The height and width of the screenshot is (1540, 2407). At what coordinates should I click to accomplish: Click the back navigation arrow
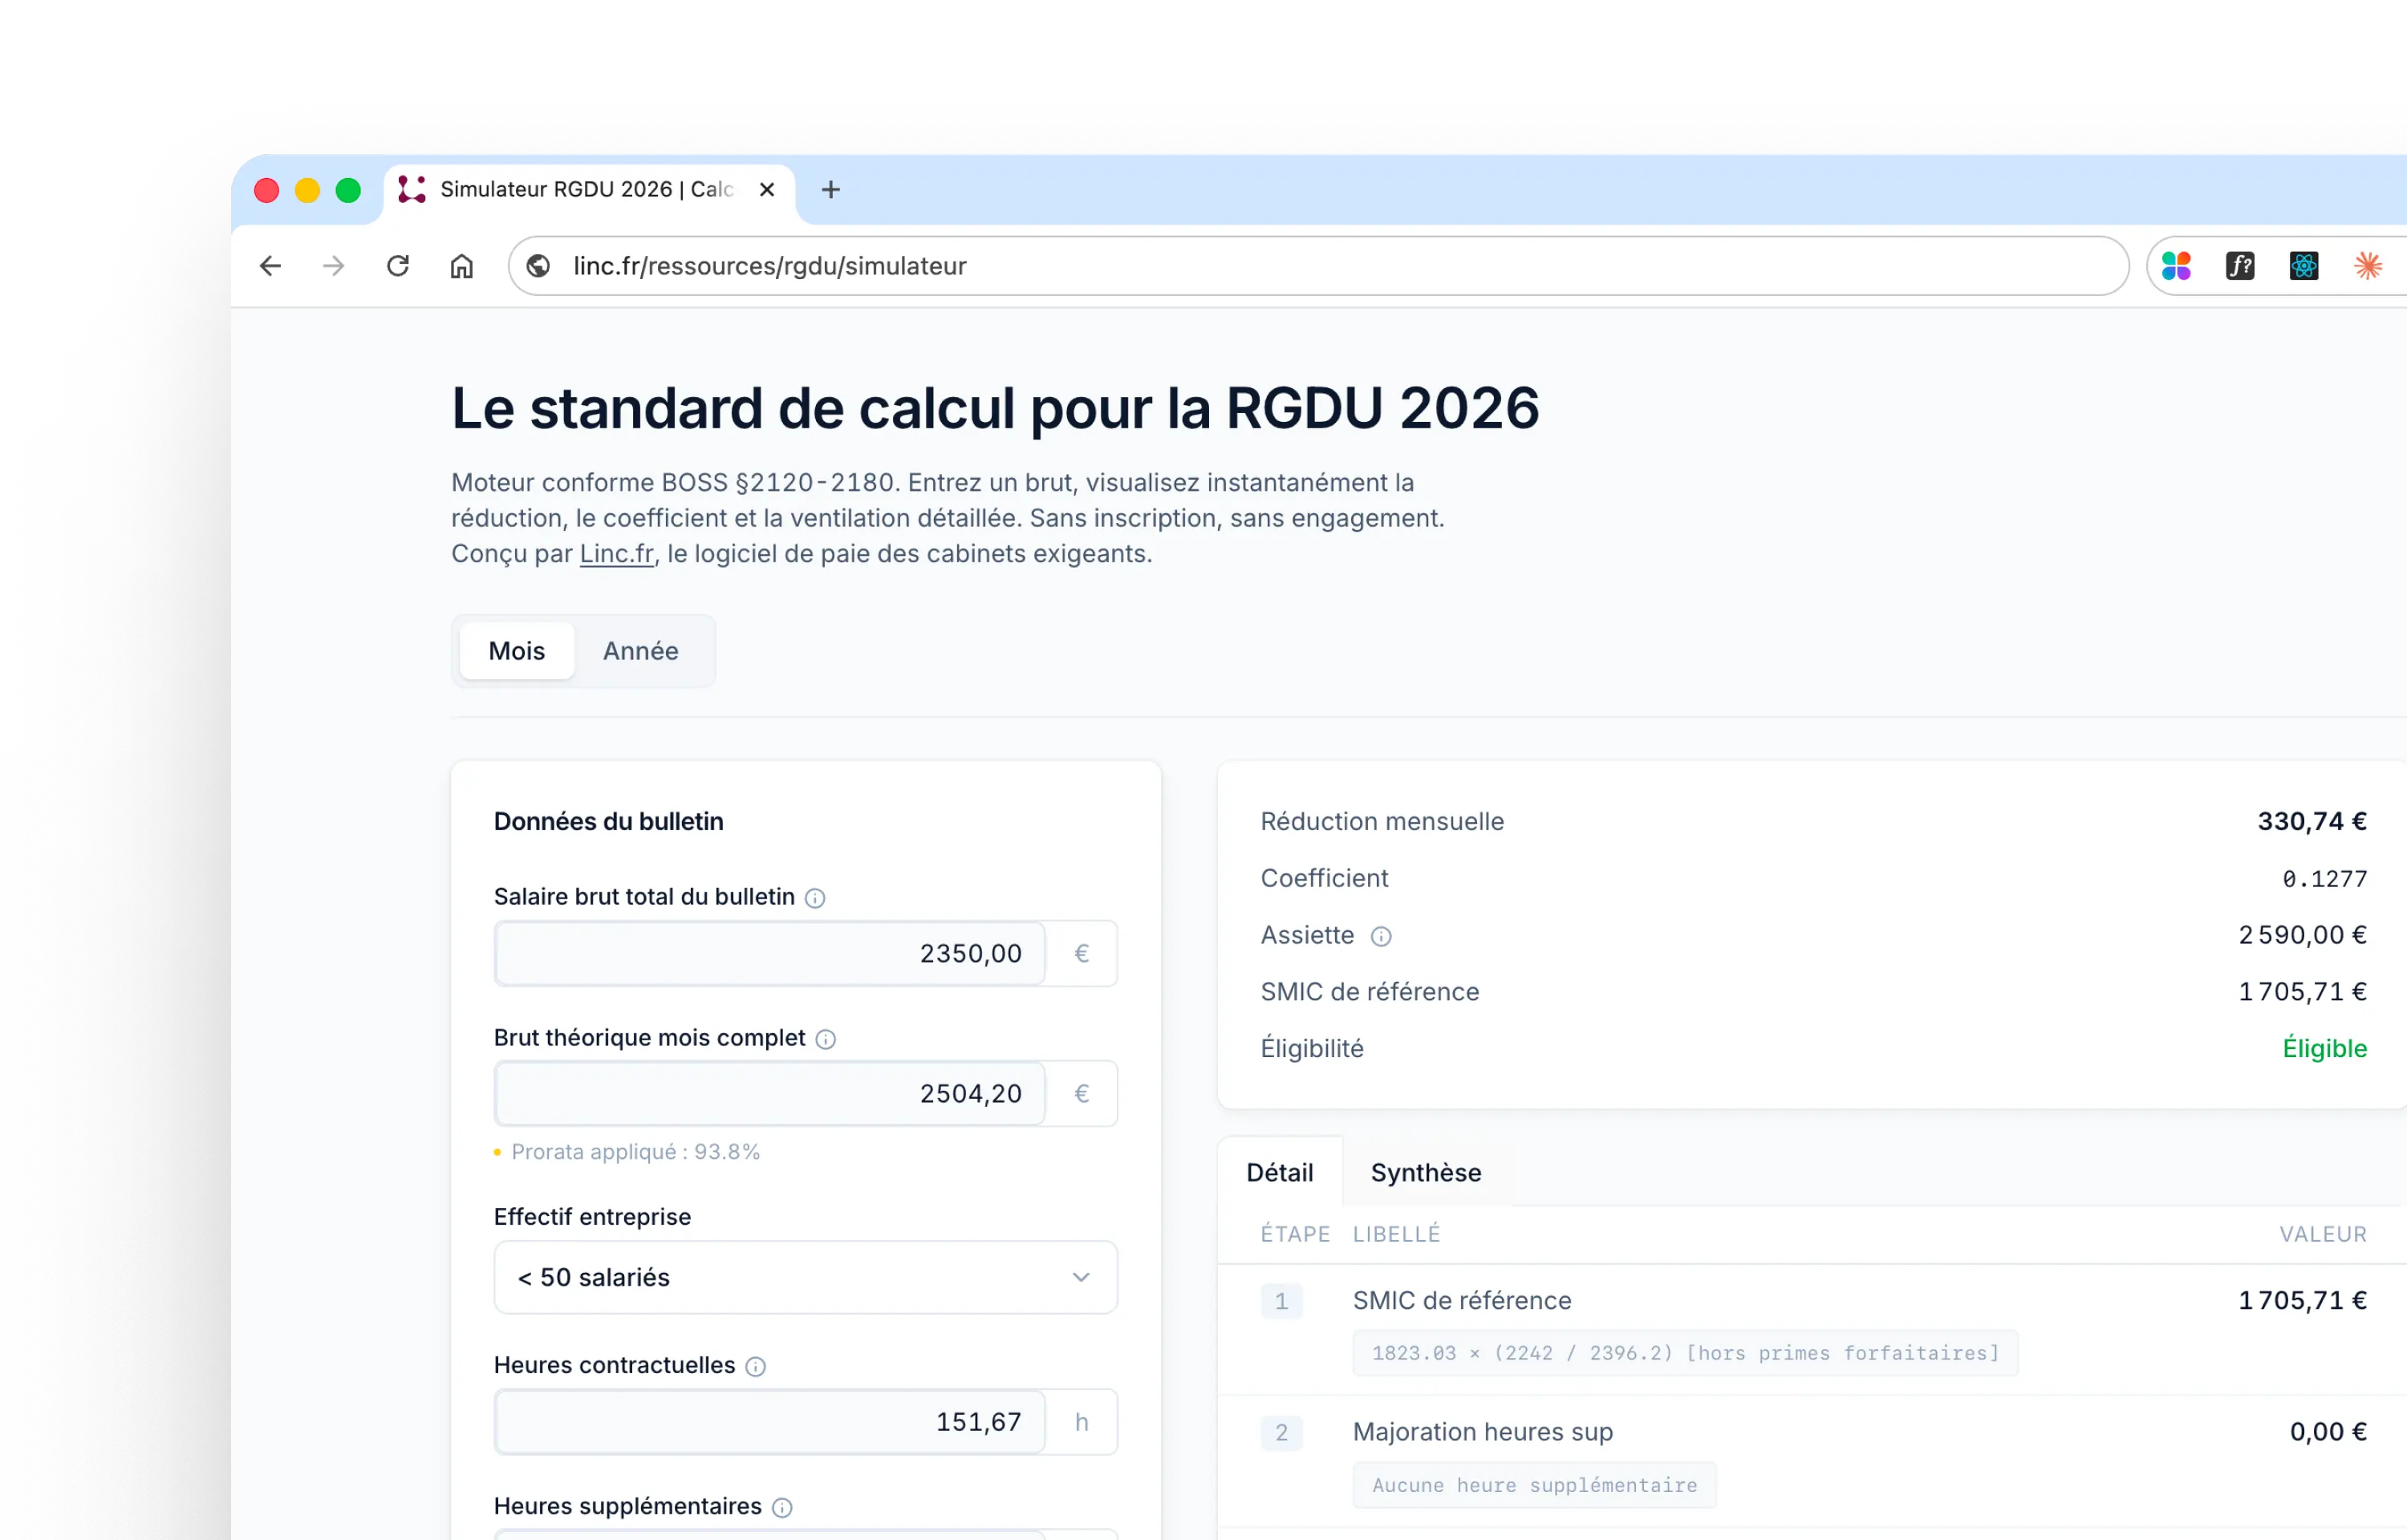[x=270, y=266]
